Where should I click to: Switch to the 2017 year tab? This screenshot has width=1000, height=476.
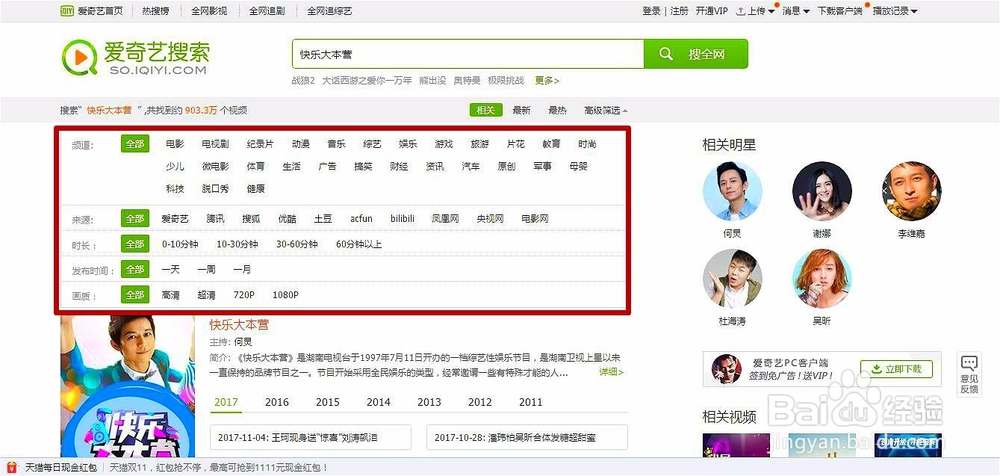coord(226,403)
